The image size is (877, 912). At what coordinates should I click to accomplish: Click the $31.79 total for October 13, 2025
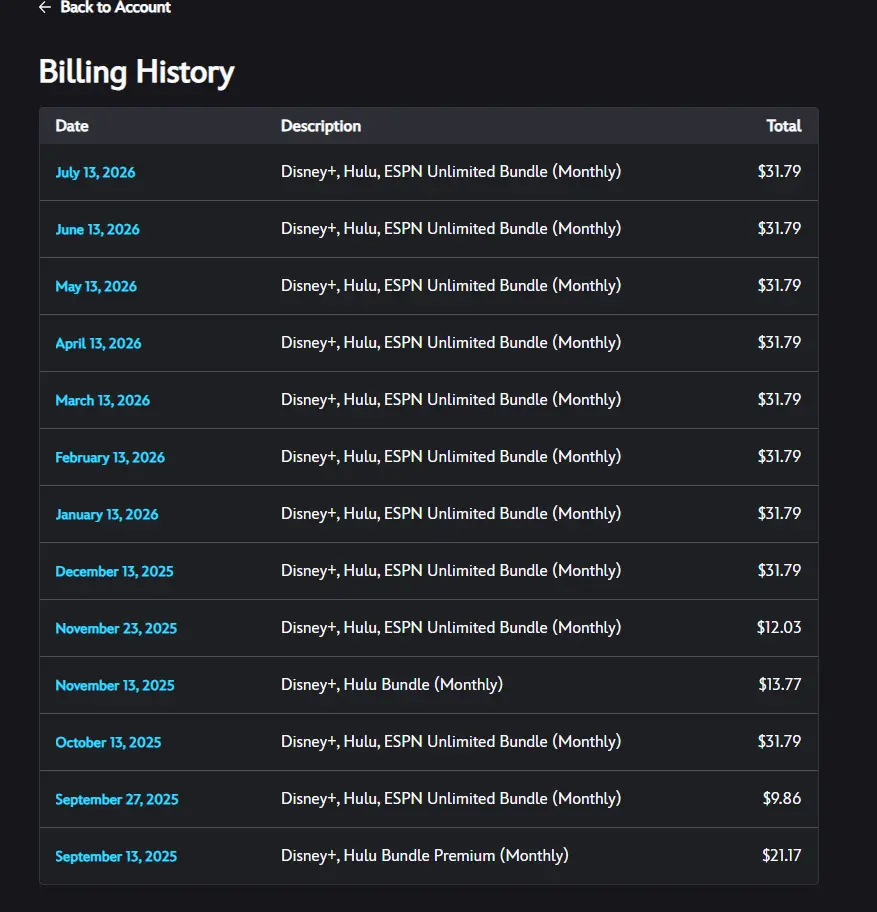(x=779, y=741)
